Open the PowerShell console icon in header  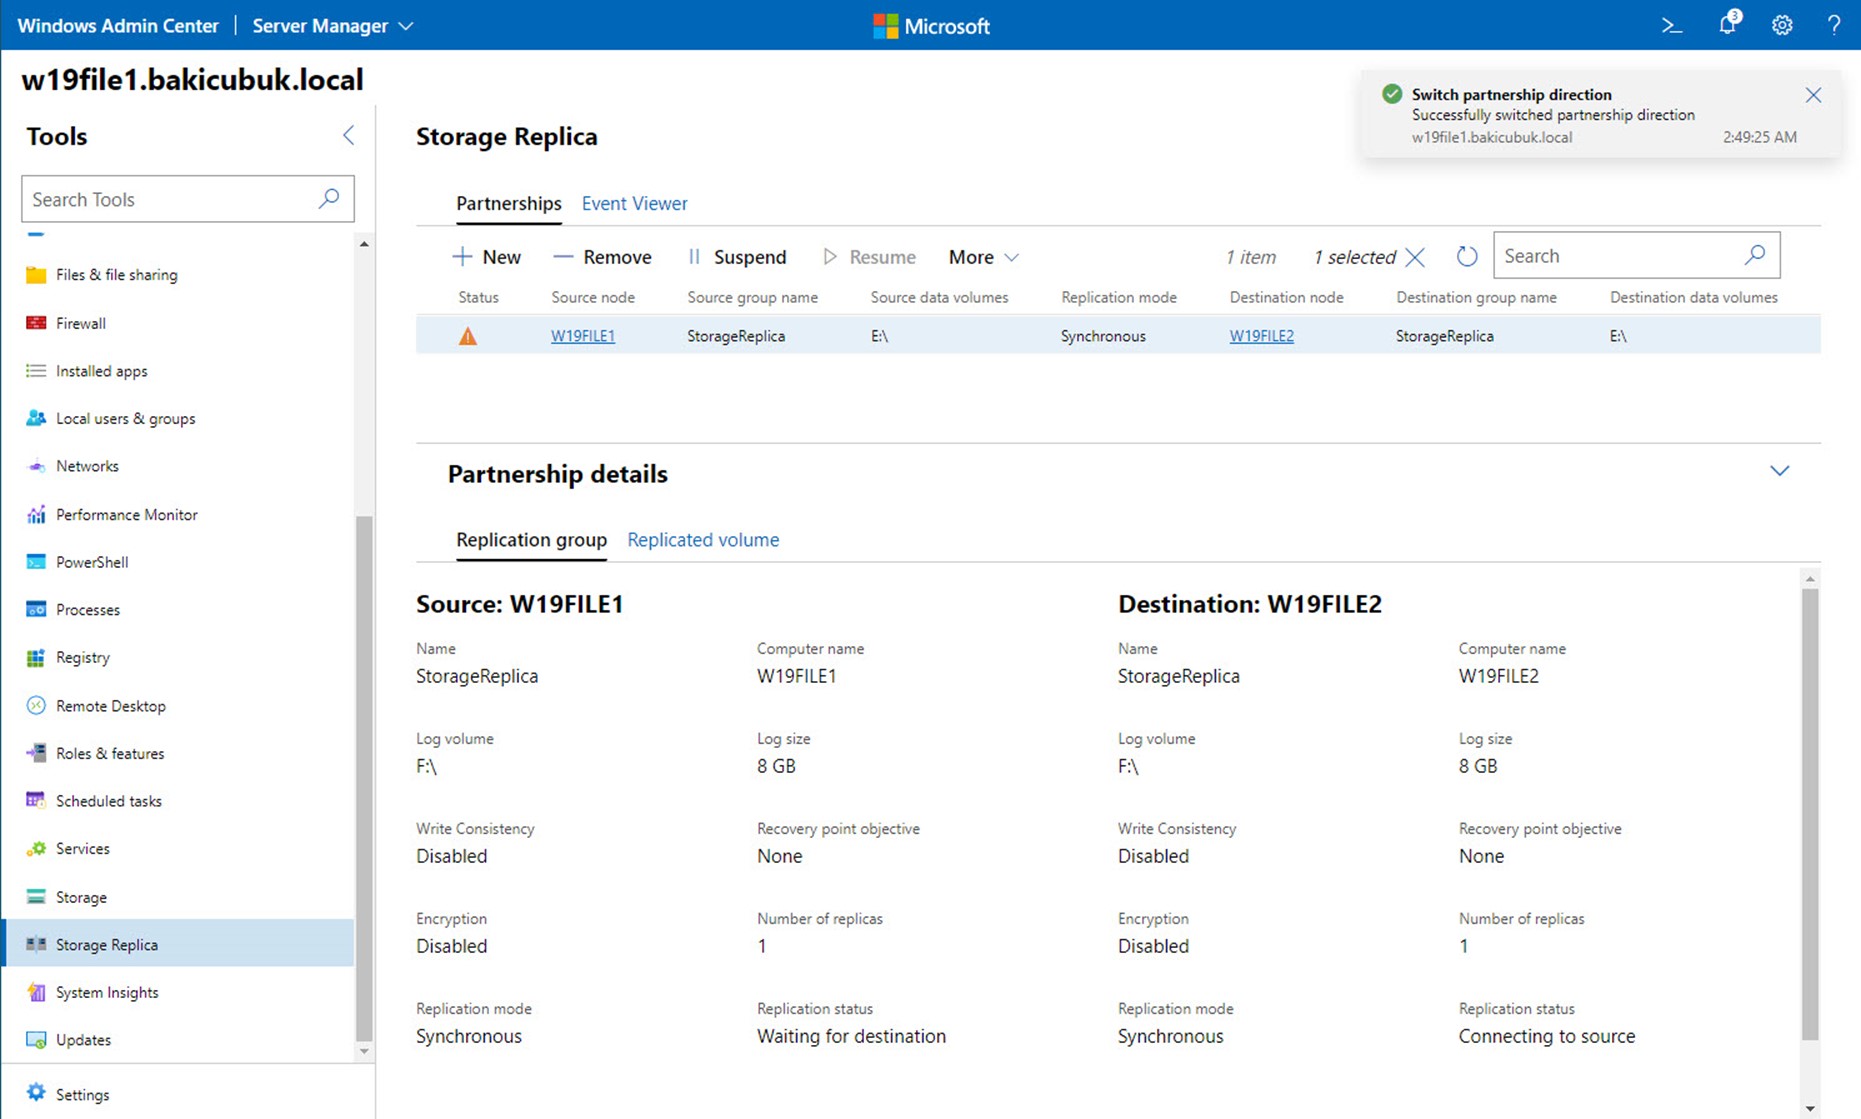pos(1671,26)
